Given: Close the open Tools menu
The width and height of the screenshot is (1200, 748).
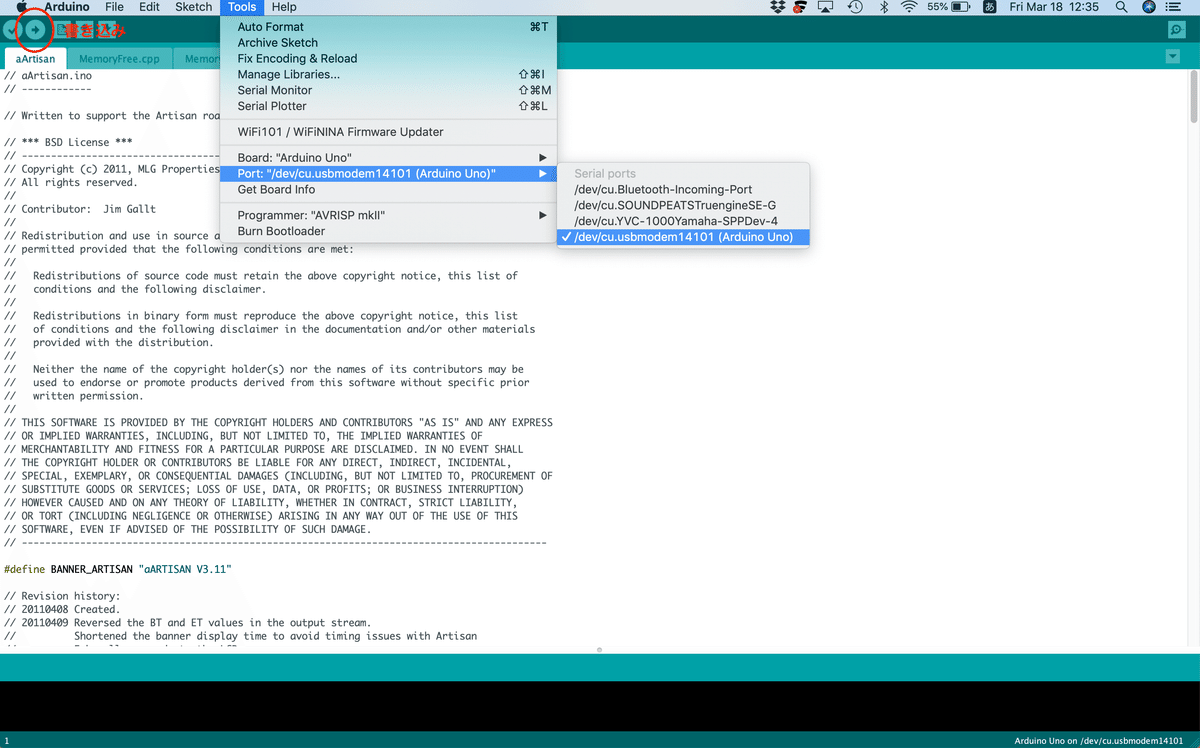Looking at the screenshot, I should (242, 7).
